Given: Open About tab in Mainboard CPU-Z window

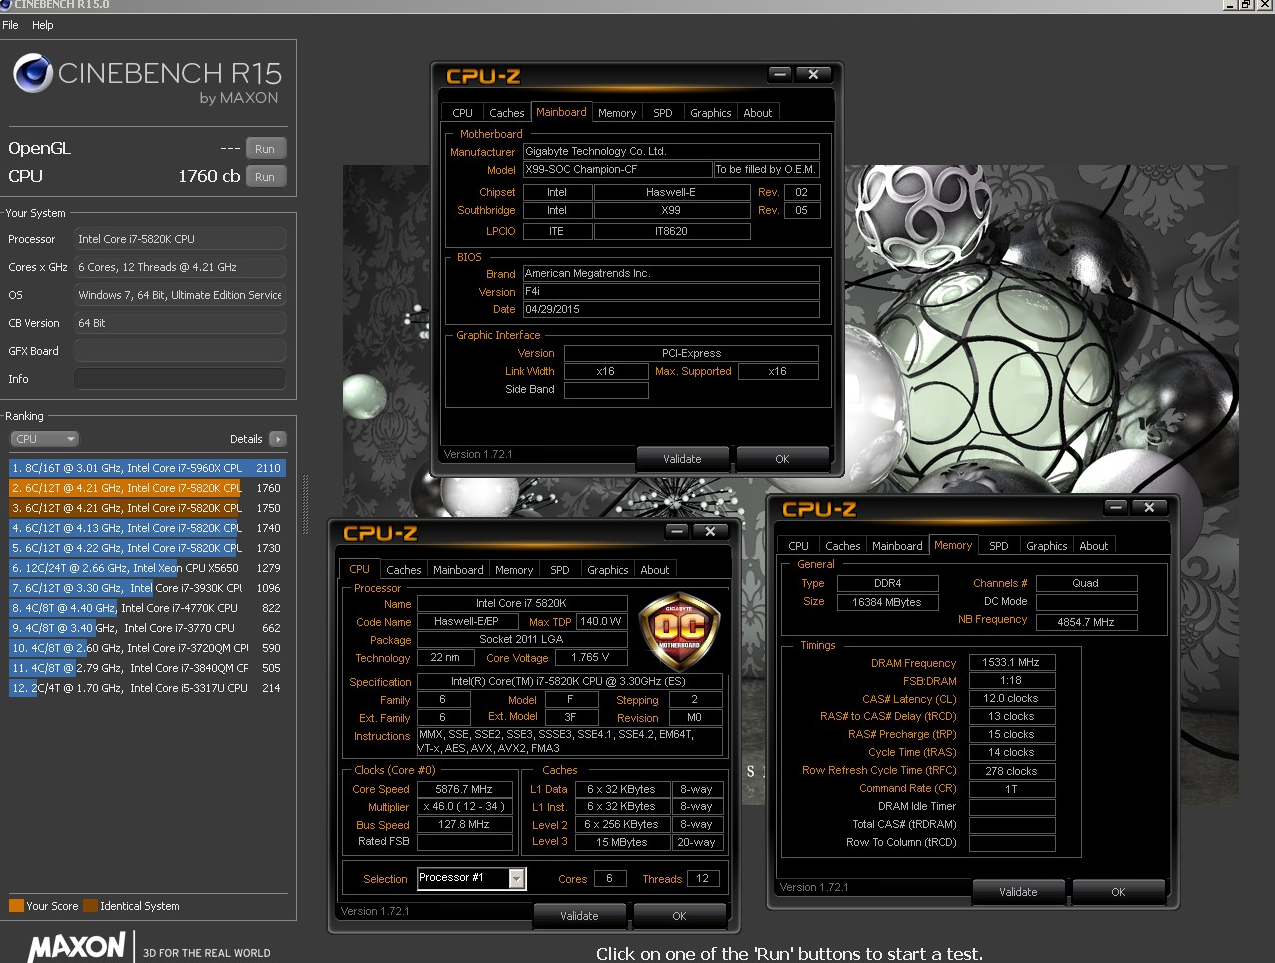Looking at the screenshot, I should [x=757, y=113].
